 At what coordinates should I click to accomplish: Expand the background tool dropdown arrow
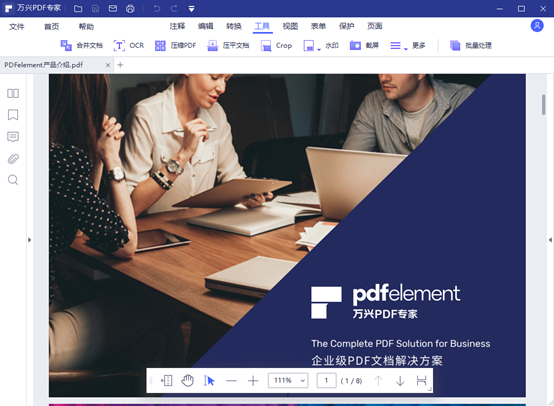tap(319, 49)
